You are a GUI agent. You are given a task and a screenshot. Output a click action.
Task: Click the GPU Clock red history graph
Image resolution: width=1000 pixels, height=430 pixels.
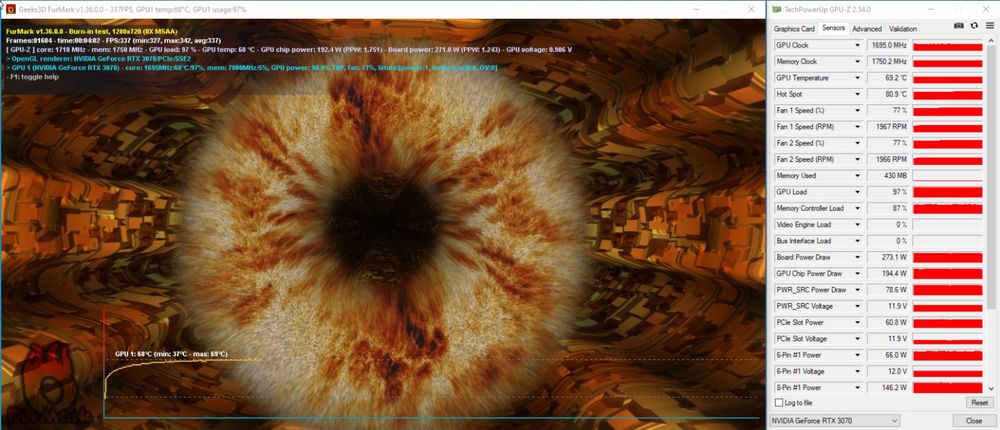click(x=948, y=46)
